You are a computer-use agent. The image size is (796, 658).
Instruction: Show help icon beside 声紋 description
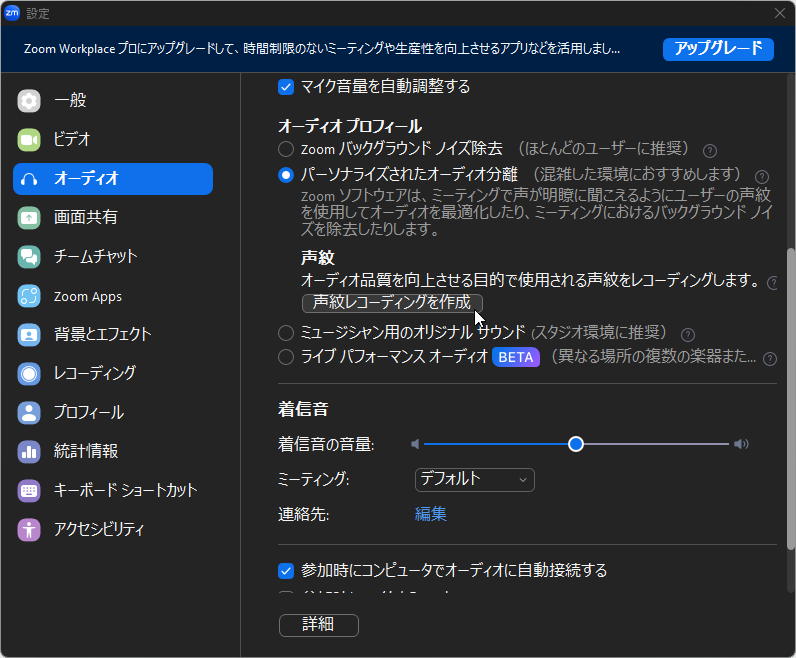[x=772, y=283]
